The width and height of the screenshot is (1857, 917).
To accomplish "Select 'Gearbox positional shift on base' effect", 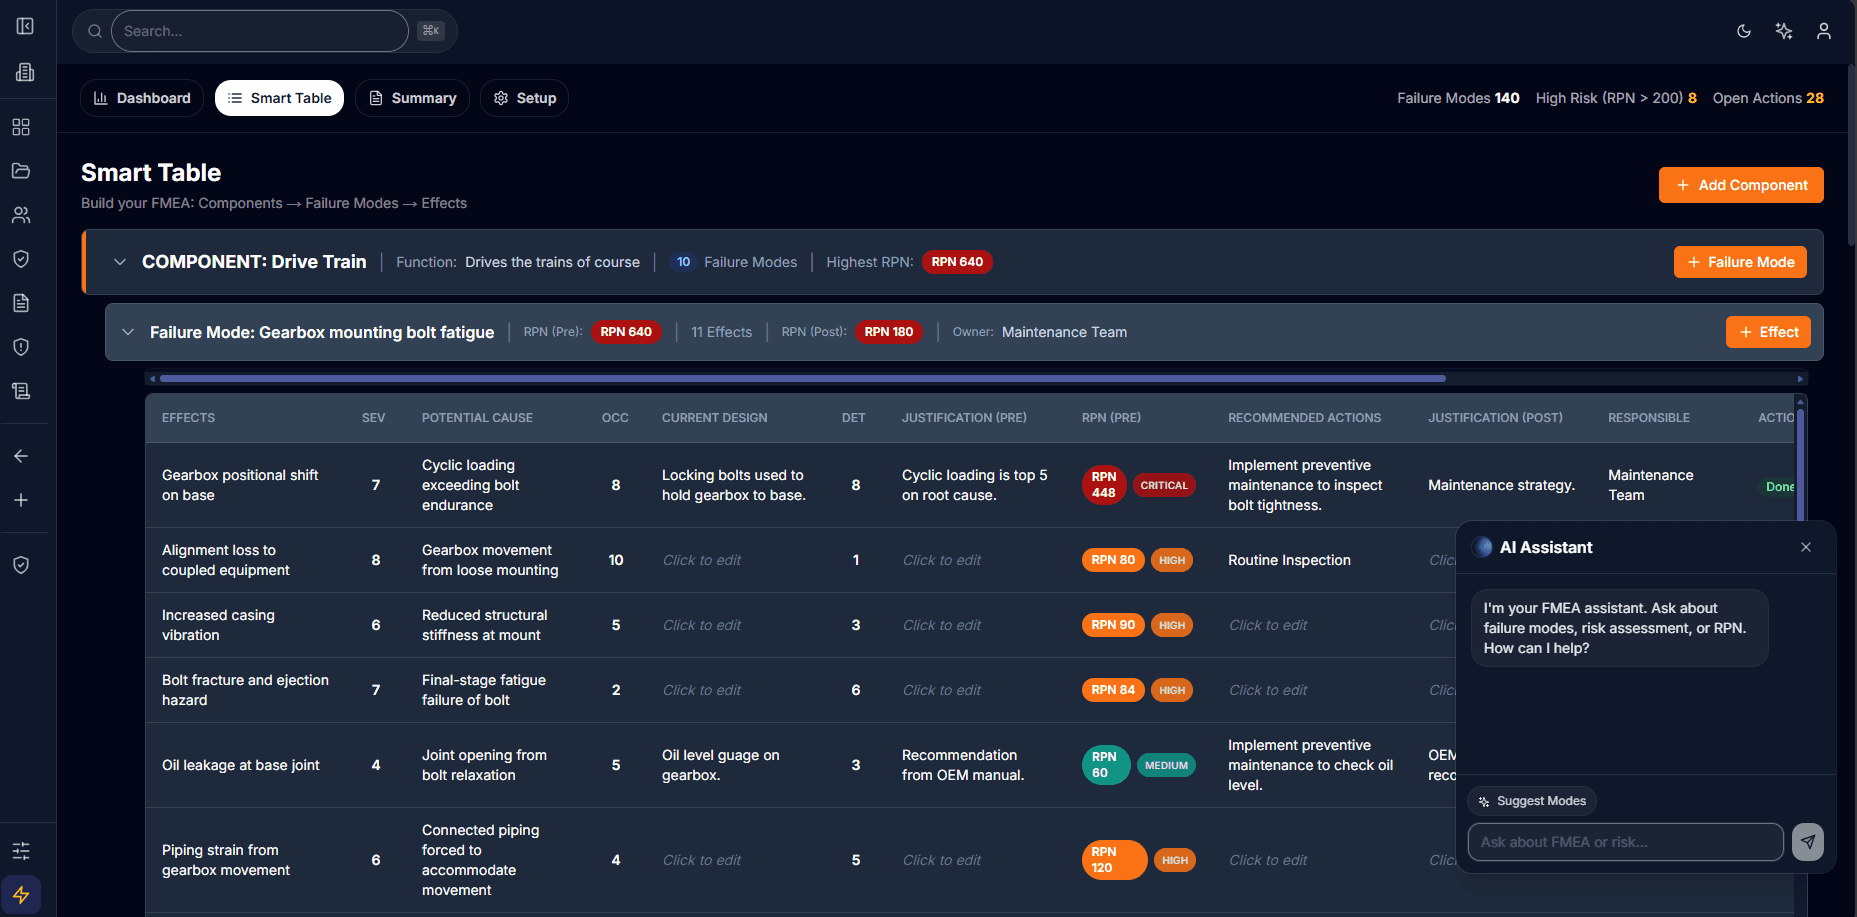I will click(x=240, y=485).
